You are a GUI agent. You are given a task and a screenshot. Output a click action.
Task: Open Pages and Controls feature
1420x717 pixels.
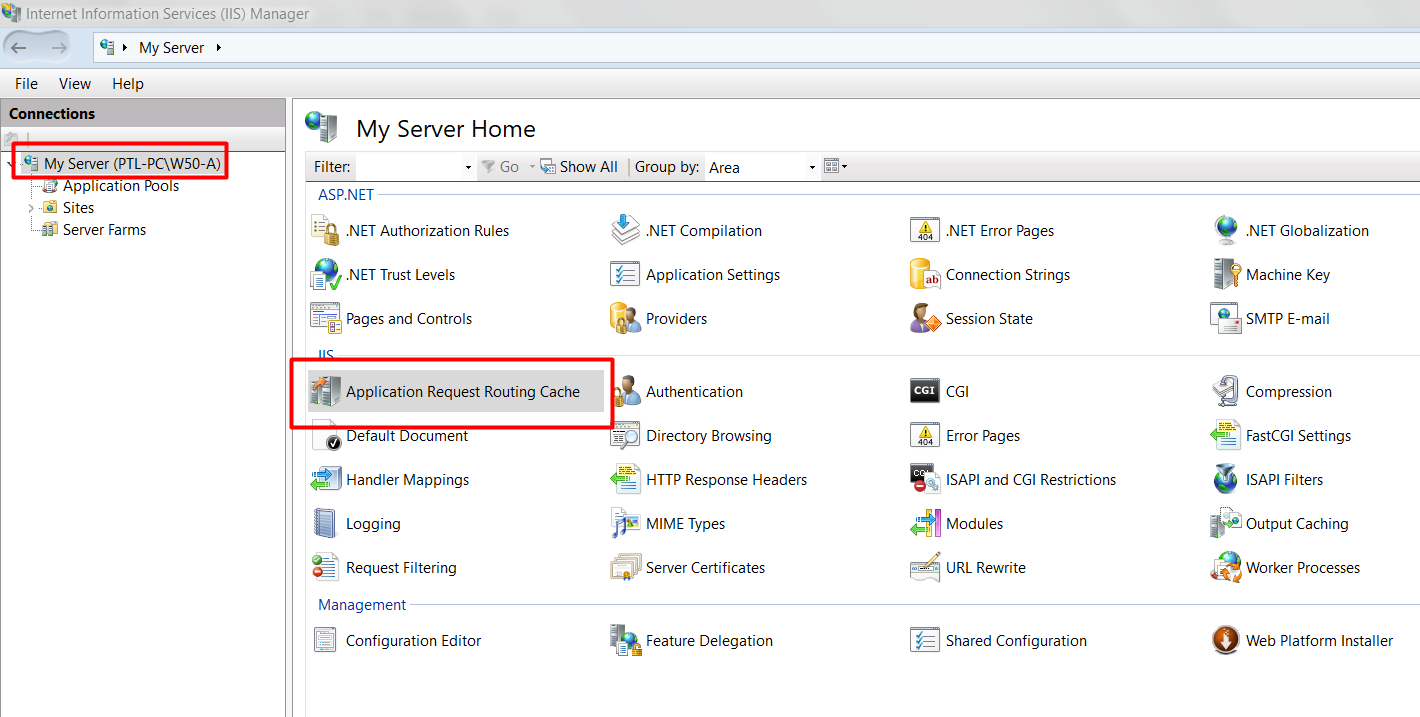392,319
